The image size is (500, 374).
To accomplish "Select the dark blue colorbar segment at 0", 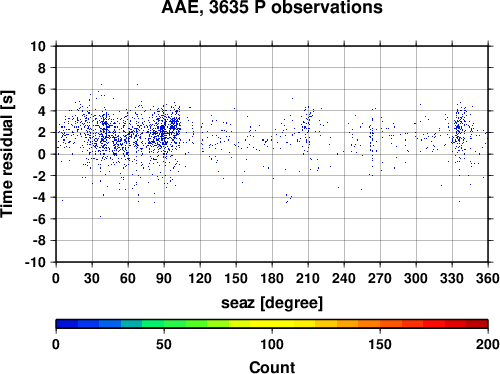I will tap(67, 324).
